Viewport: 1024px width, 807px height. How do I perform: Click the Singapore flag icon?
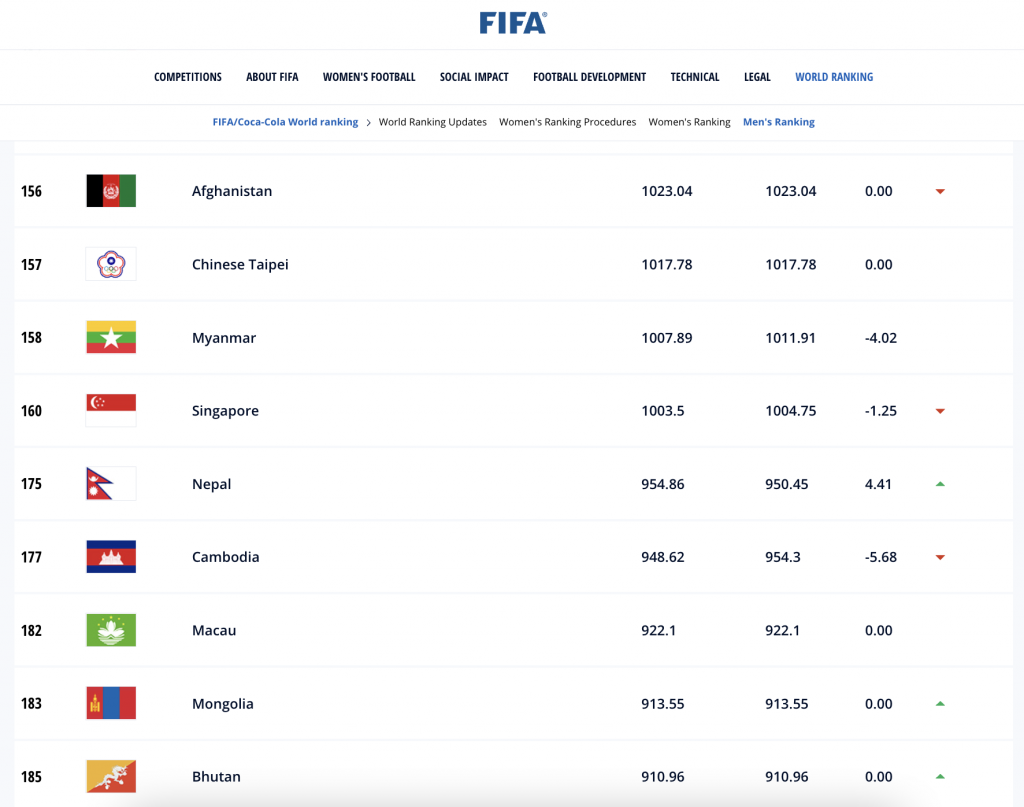(111, 410)
